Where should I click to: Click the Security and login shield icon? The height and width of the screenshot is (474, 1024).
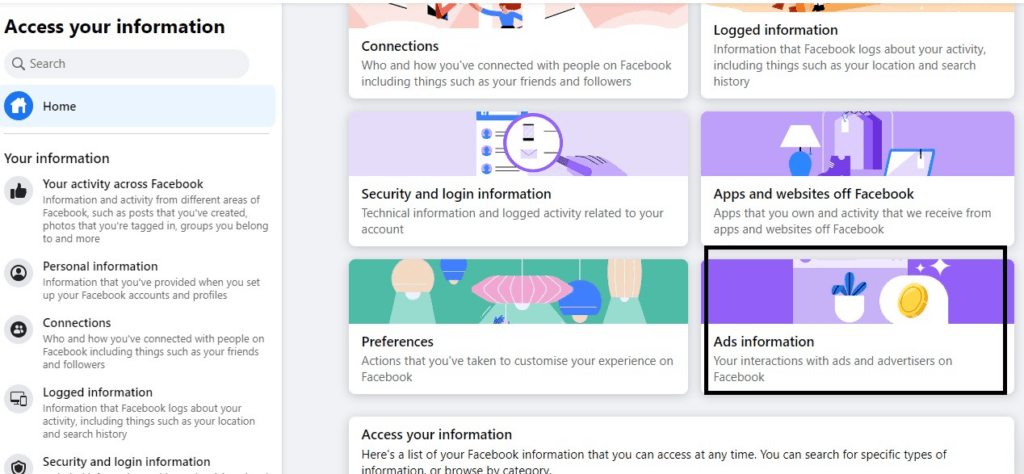pyautogui.click(x=18, y=465)
